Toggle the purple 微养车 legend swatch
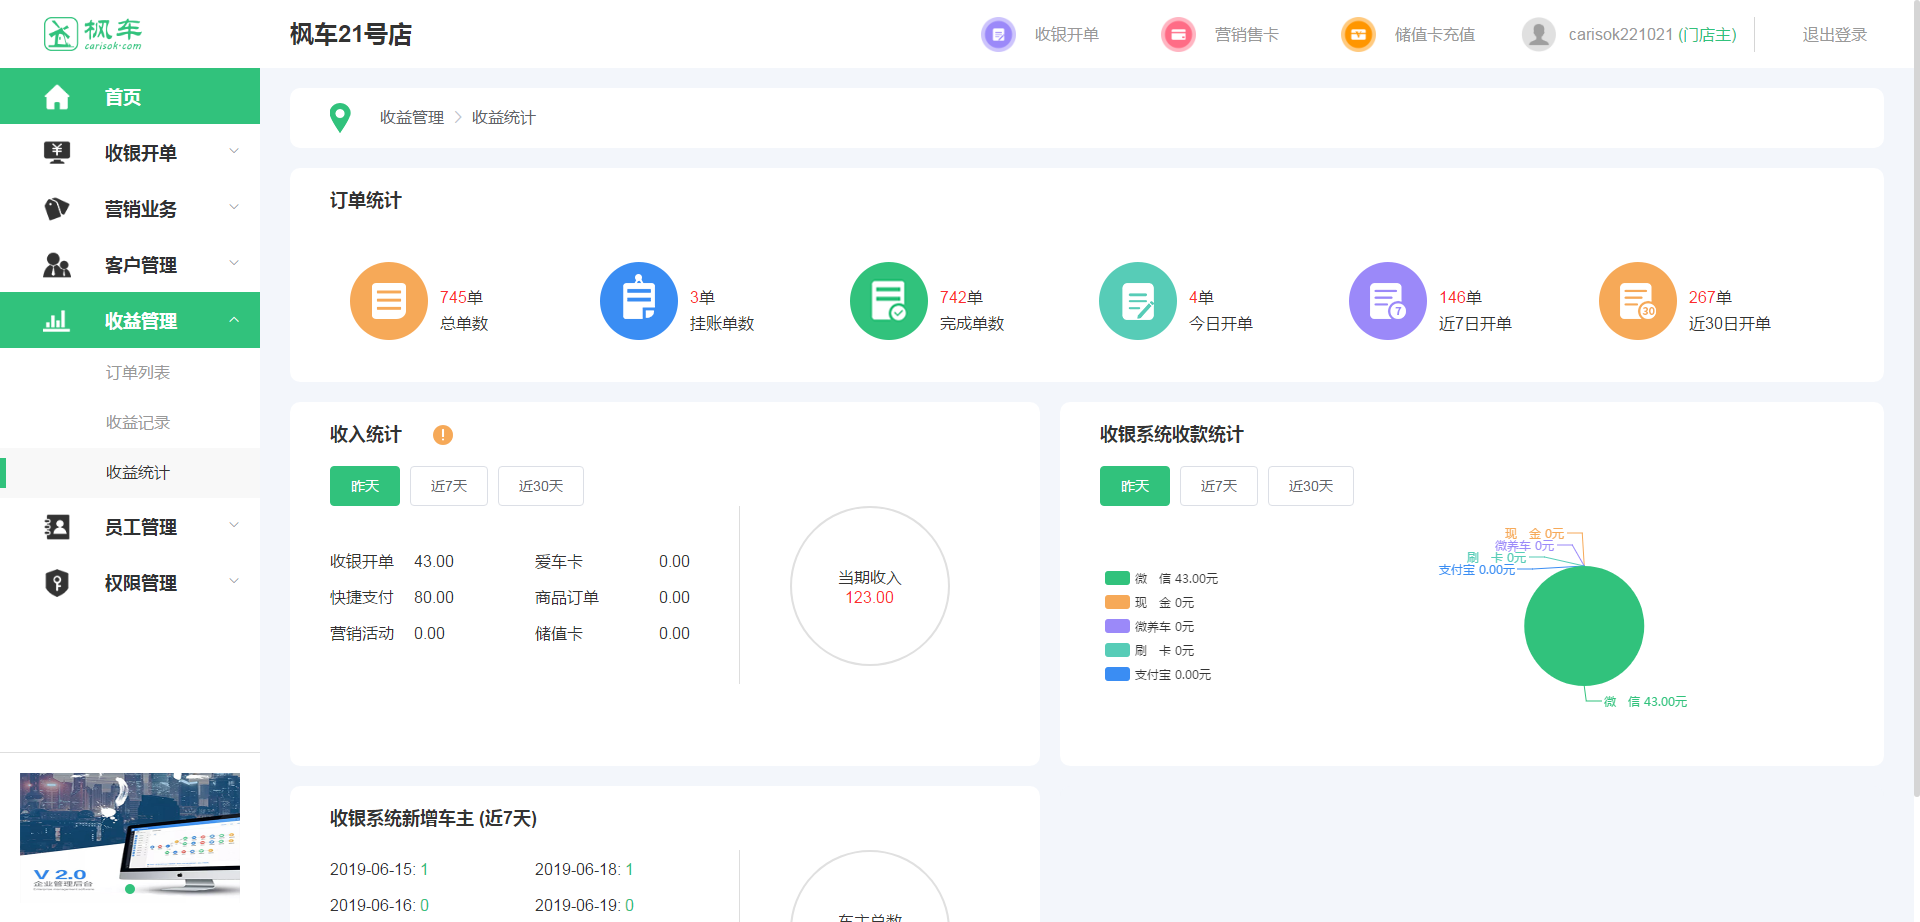This screenshot has height=922, width=1920. [x=1117, y=626]
